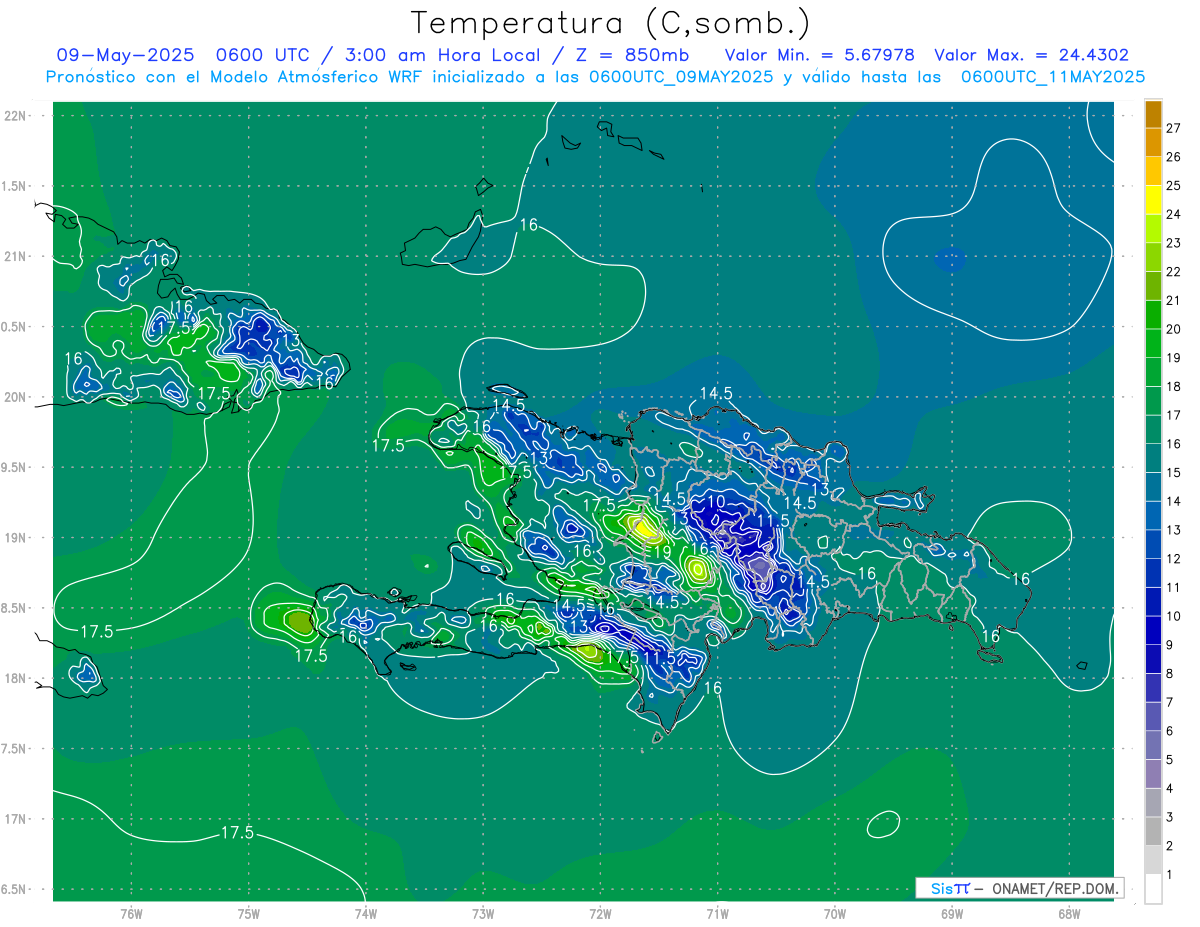Click the color bar label '8'
1200x927 pixels.
tap(1170, 674)
